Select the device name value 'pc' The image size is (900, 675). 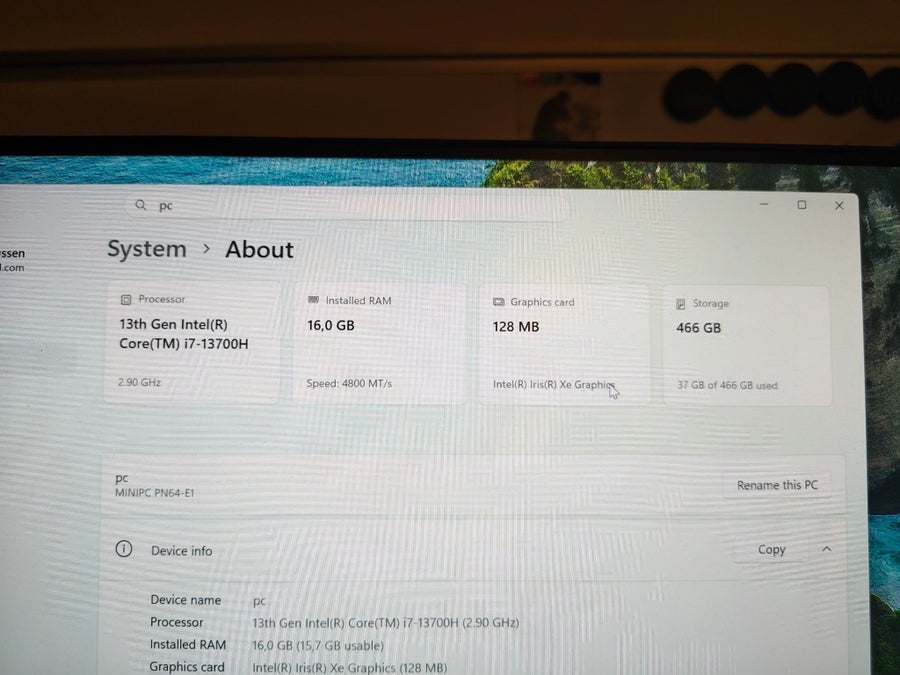pos(259,601)
